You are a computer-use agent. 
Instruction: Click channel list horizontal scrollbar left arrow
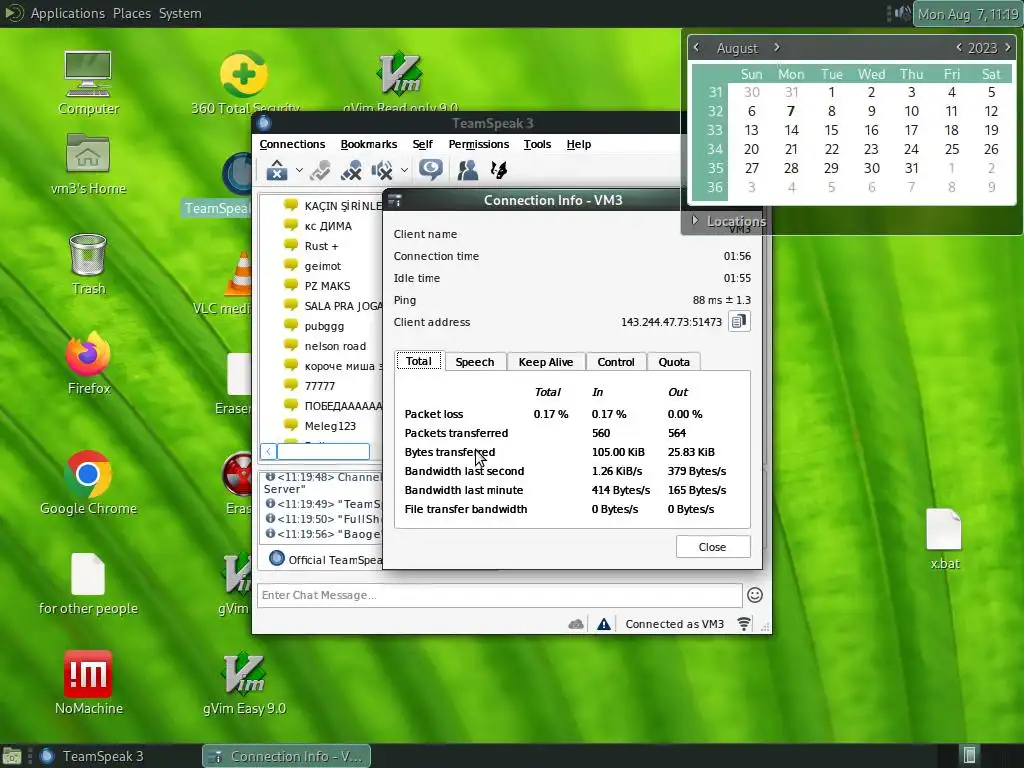coord(268,451)
